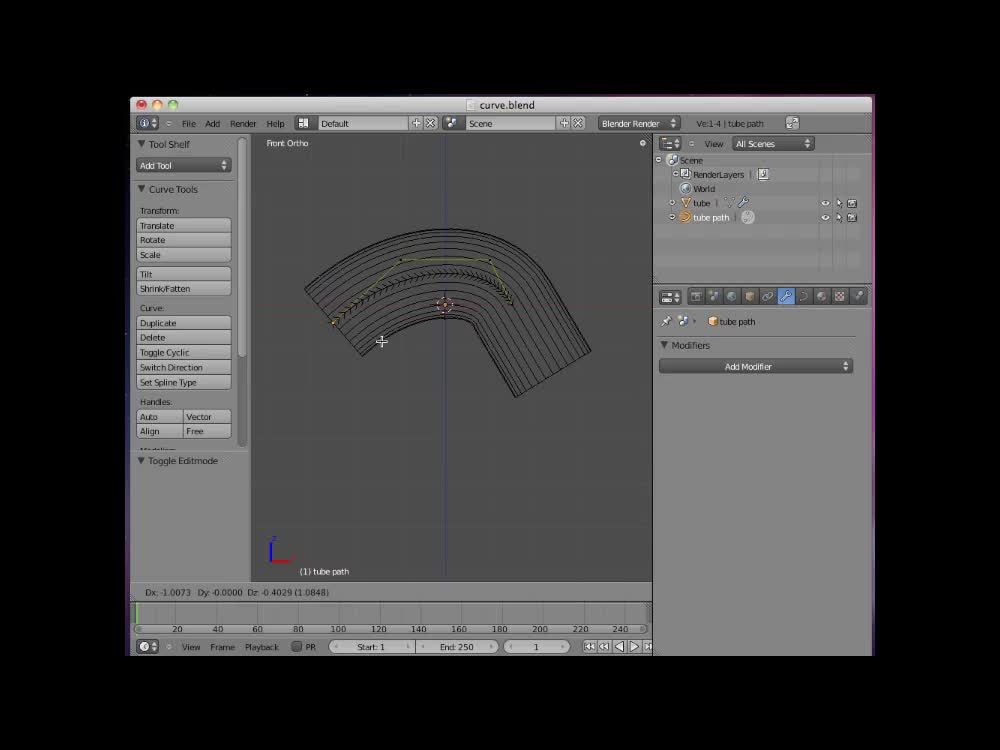Click the Texture properties tab (checkered icon)
This screenshot has height=750, width=1000.
pyautogui.click(x=839, y=296)
